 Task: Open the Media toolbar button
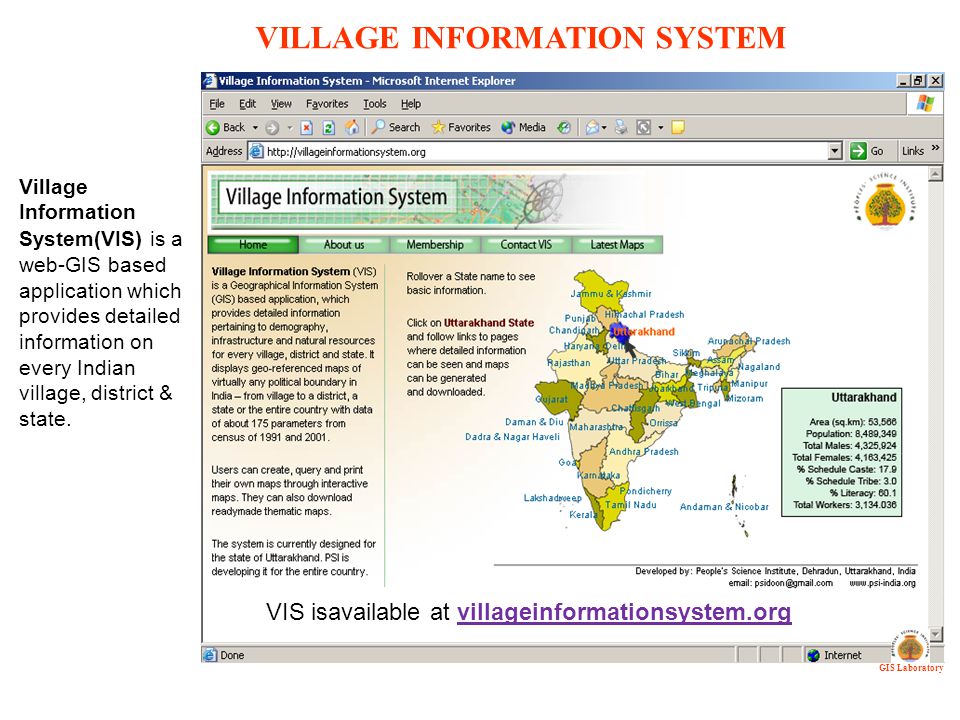[523, 127]
